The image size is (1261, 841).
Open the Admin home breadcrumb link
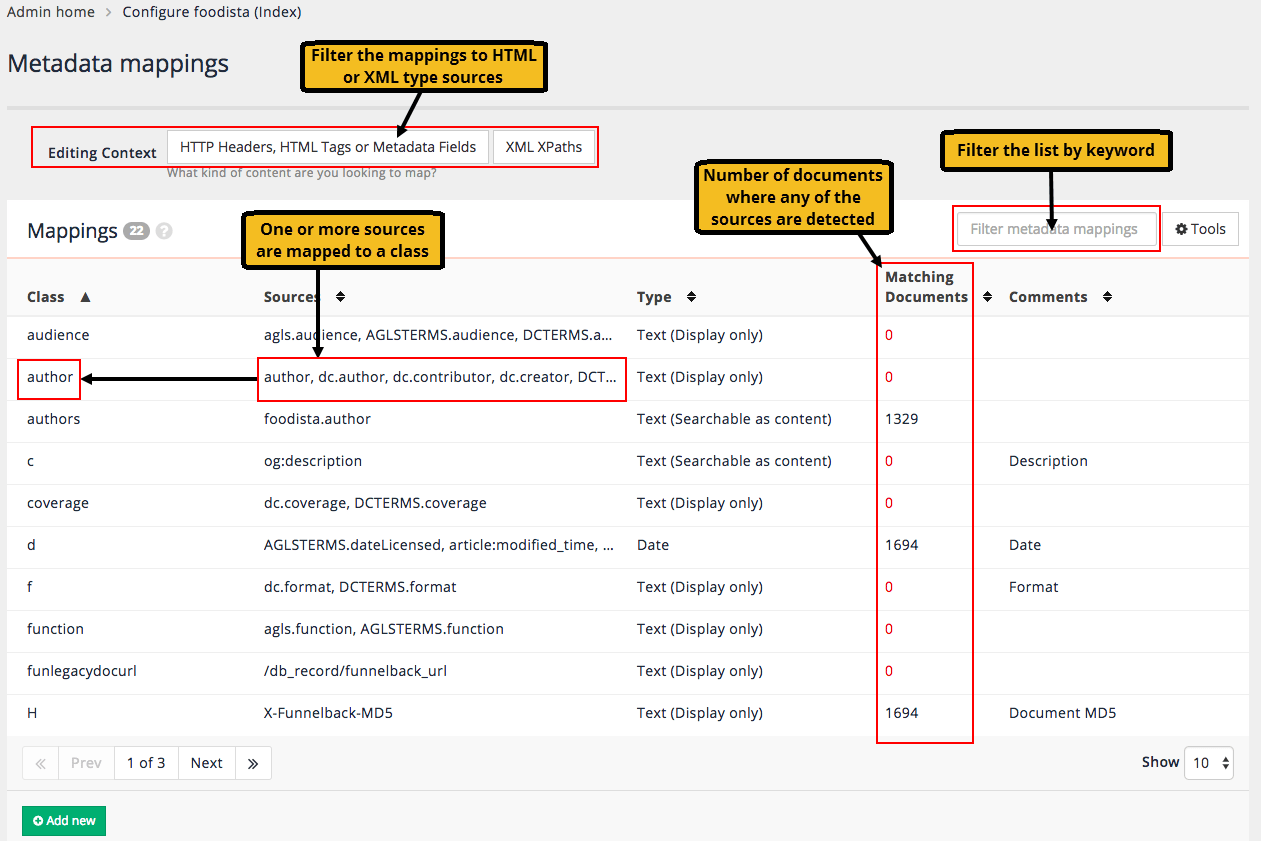[x=51, y=12]
